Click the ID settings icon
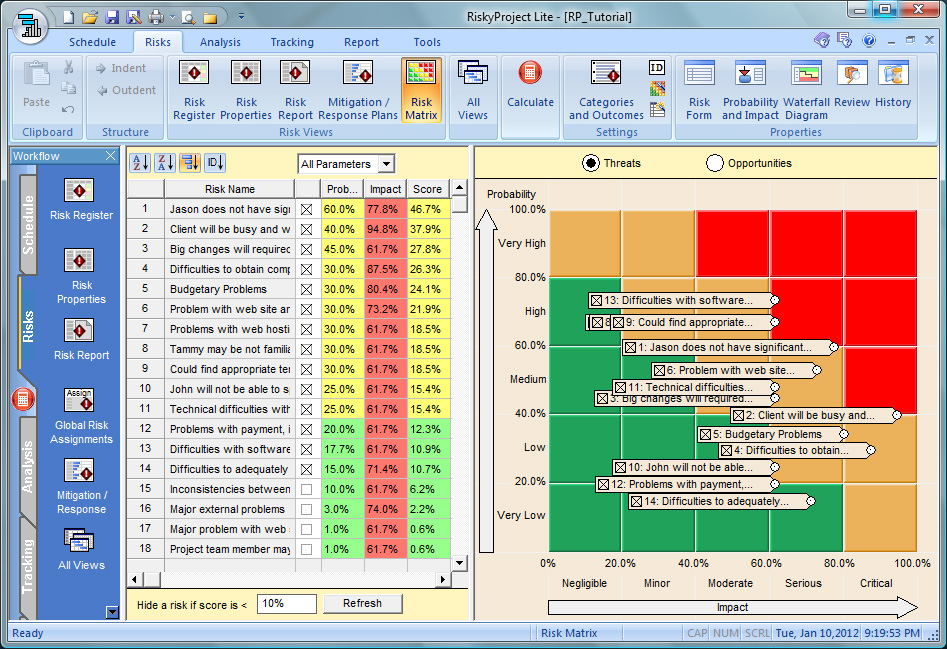 (x=656, y=68)
